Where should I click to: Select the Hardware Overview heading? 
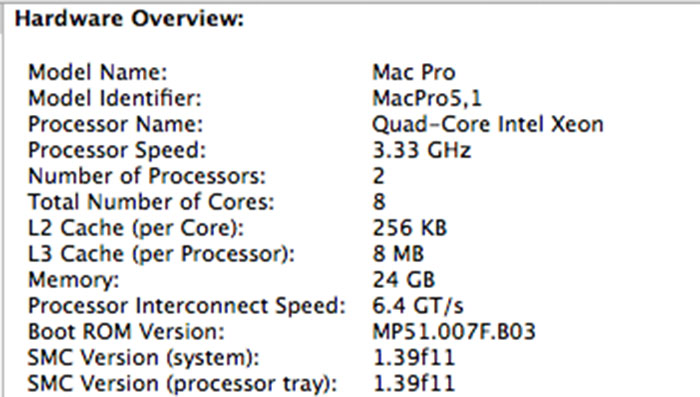click(129, 19)
